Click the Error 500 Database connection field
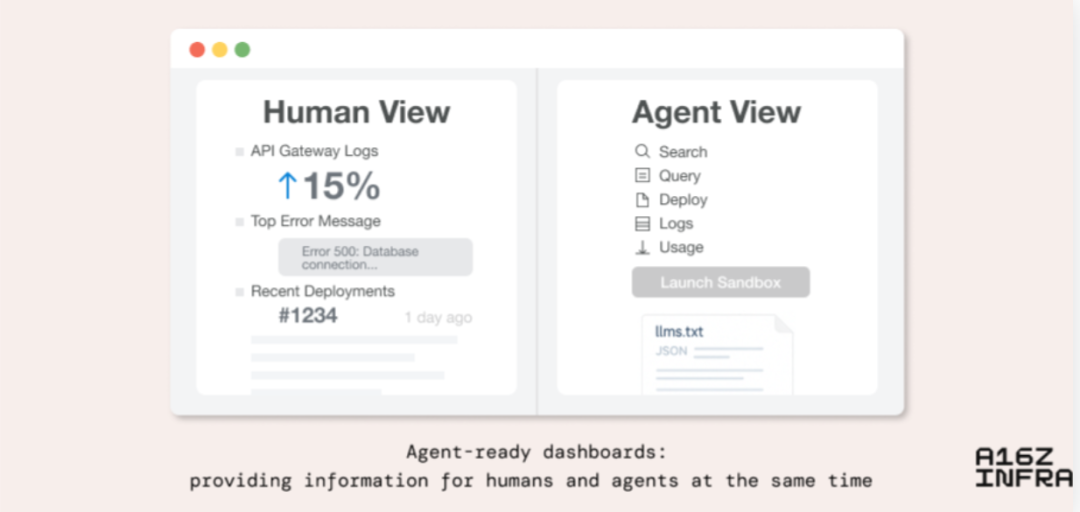 tap(375, 258)
